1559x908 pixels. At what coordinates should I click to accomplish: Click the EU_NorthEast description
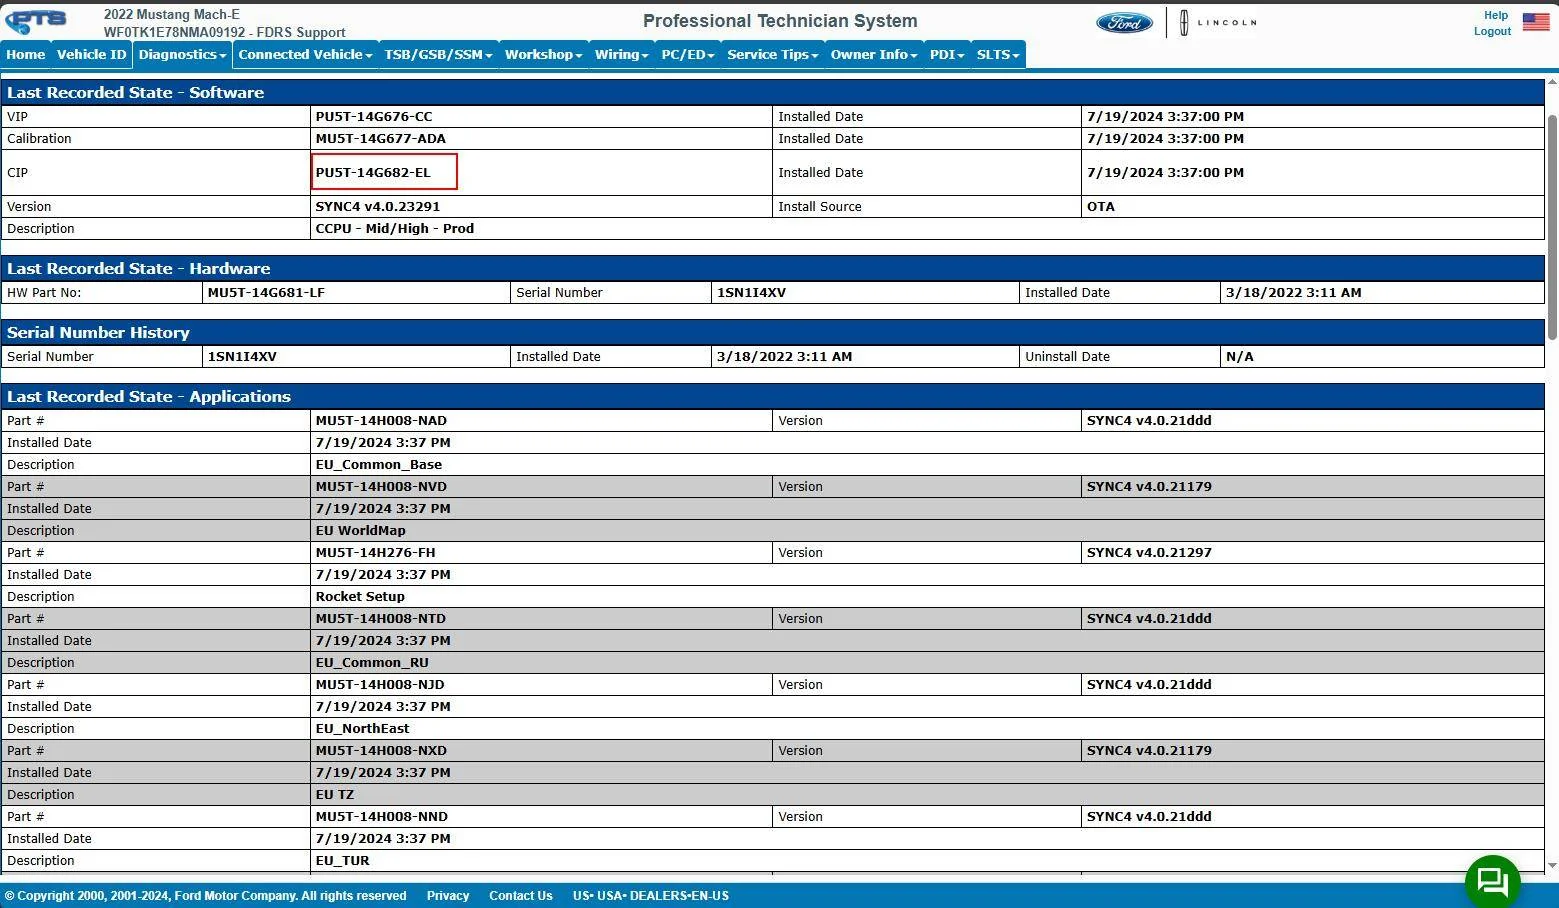[x=362, y=728]
